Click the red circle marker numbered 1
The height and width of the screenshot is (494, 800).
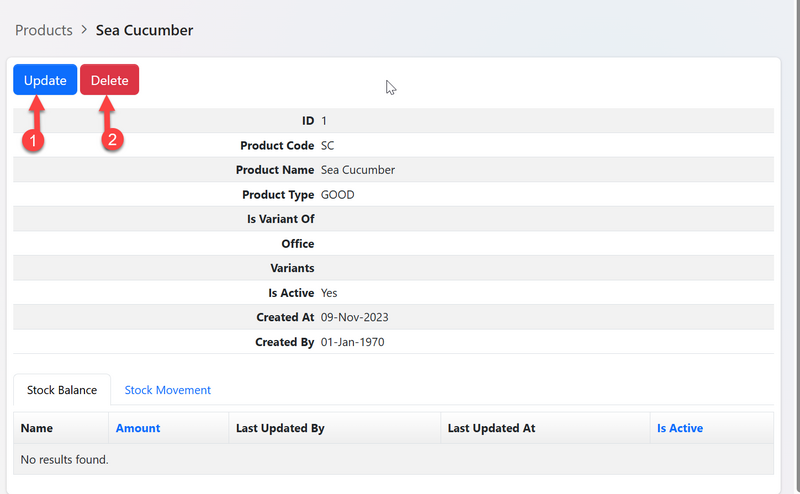pyautogui.click(x=33, y=141)
